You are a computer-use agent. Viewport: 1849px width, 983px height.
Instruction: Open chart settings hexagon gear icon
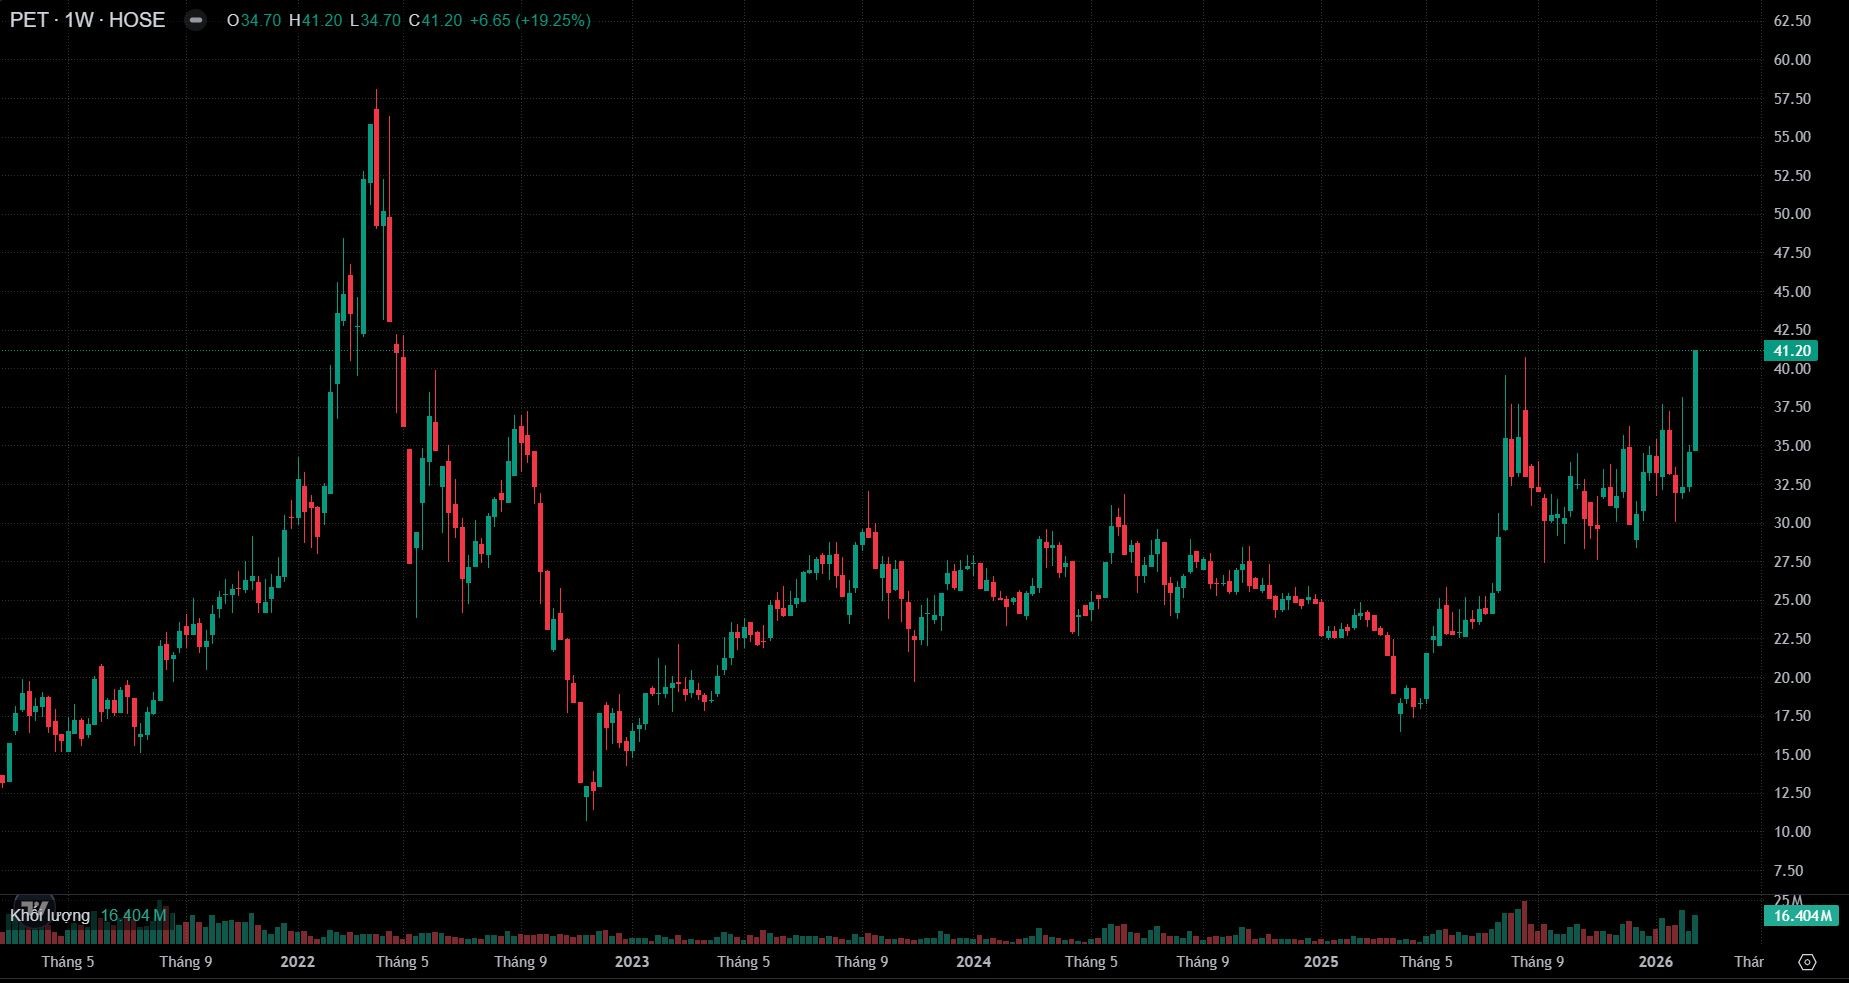[1806, 962]
